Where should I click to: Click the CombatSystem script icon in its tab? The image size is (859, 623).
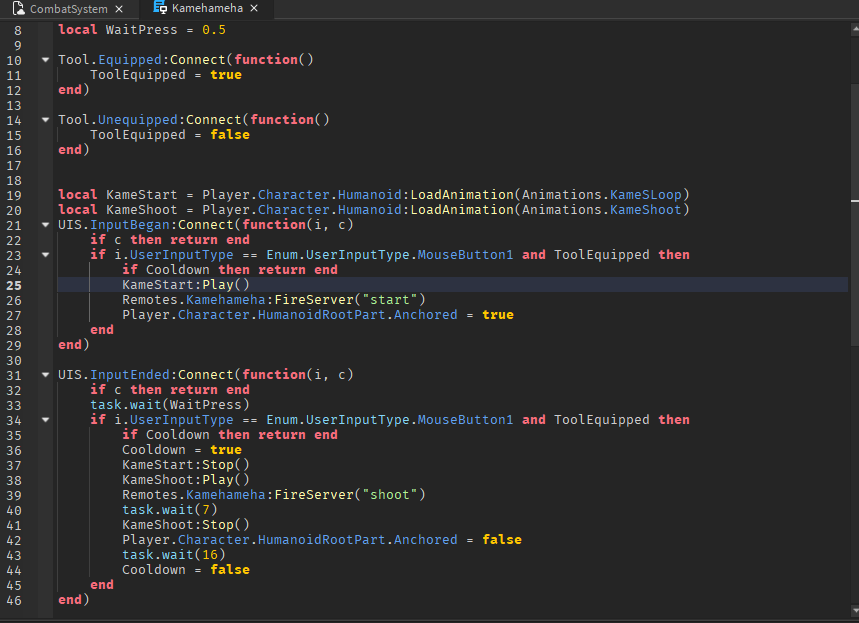(x=18, y=10)
